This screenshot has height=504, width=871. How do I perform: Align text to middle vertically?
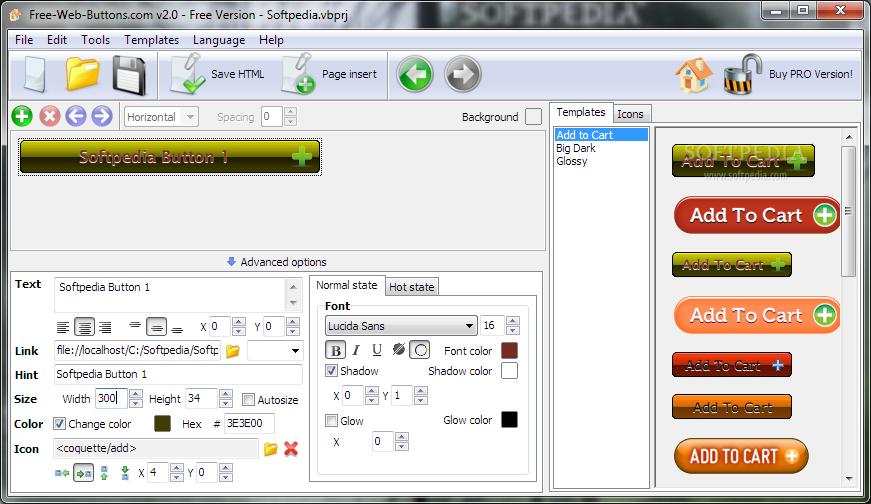point(157,327)
